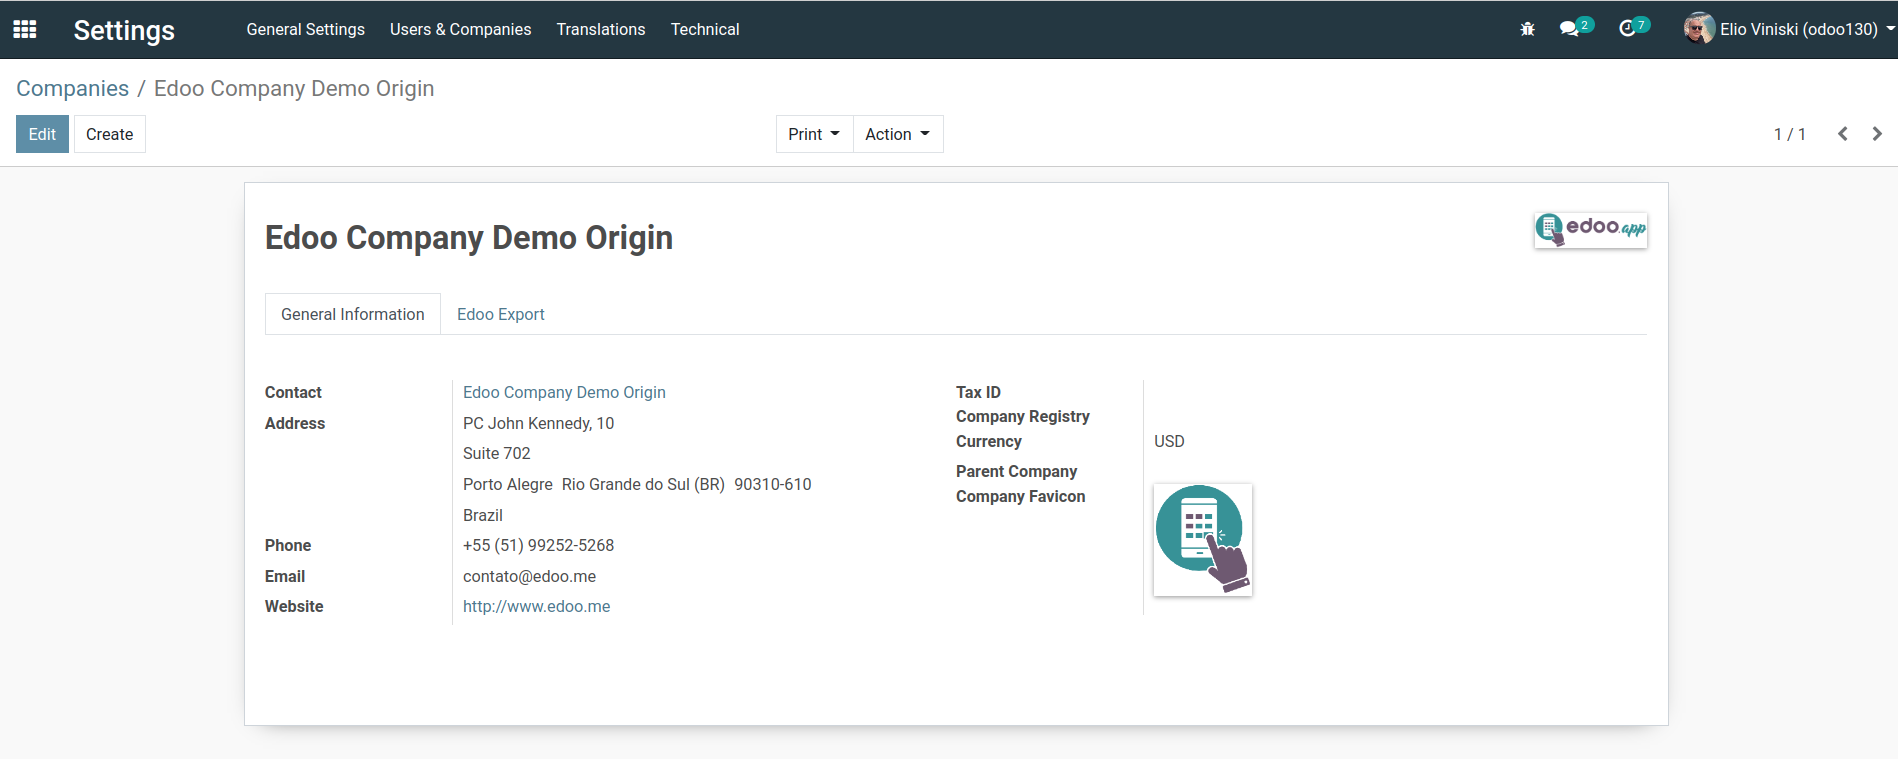The height and width of the screenshot is (759, 1898).
Task: Click the Company Registry label
Action: [1023, 416]
